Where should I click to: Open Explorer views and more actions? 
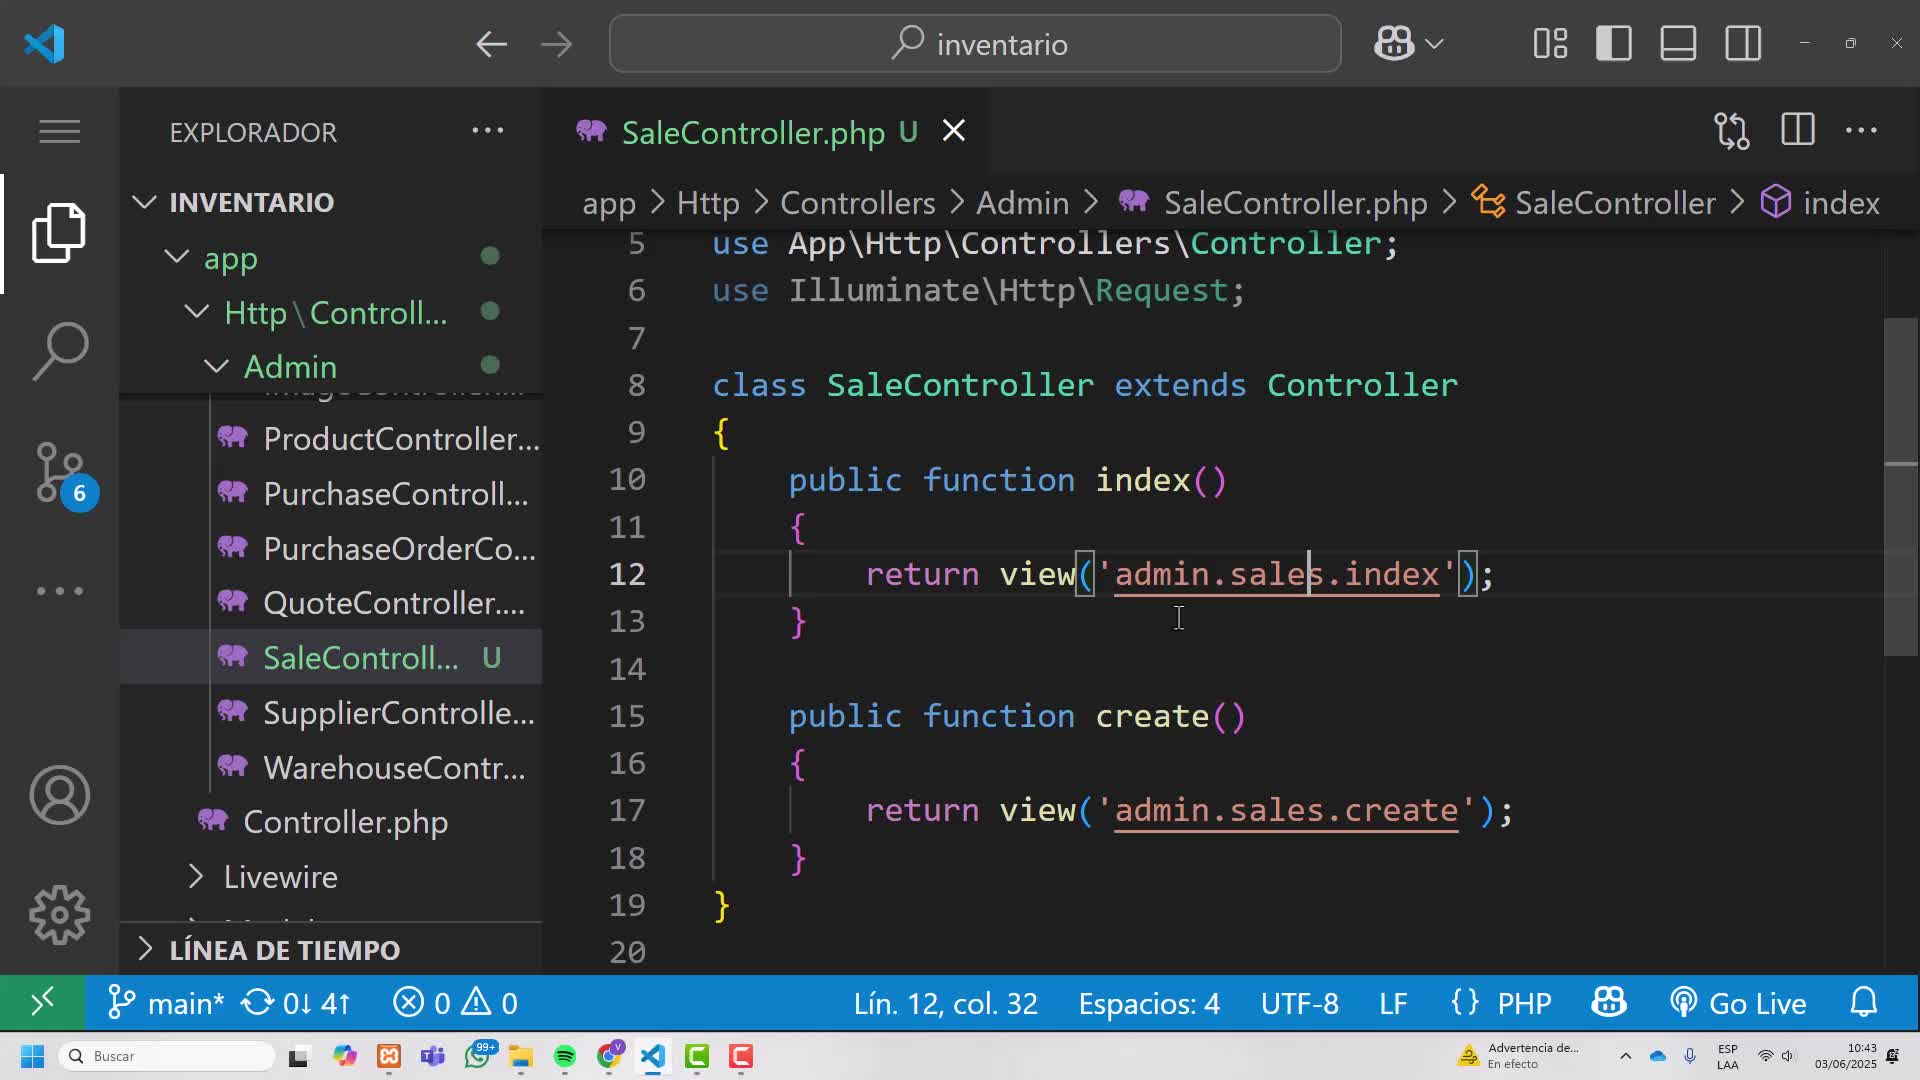488,131
